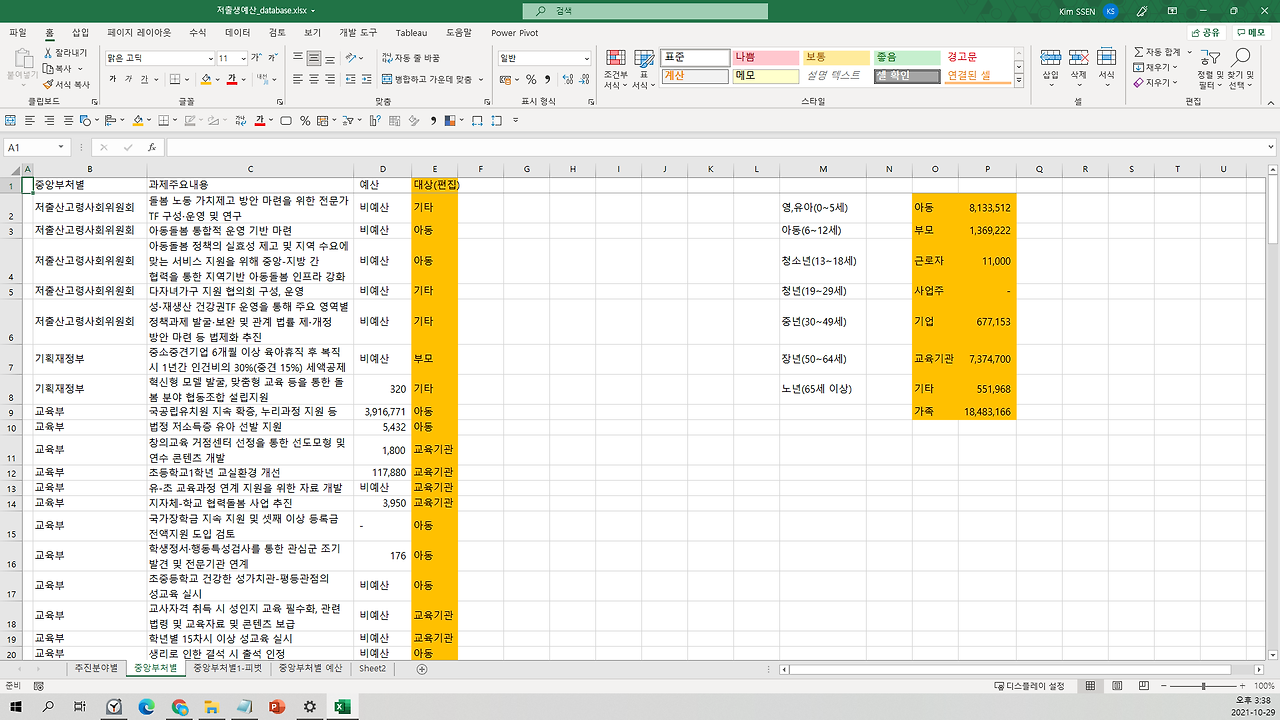Image resolution: width=1280 pixels, height=720 pixels.
Task: Expand the font color dropdown arrow
Action: (244, 79)
